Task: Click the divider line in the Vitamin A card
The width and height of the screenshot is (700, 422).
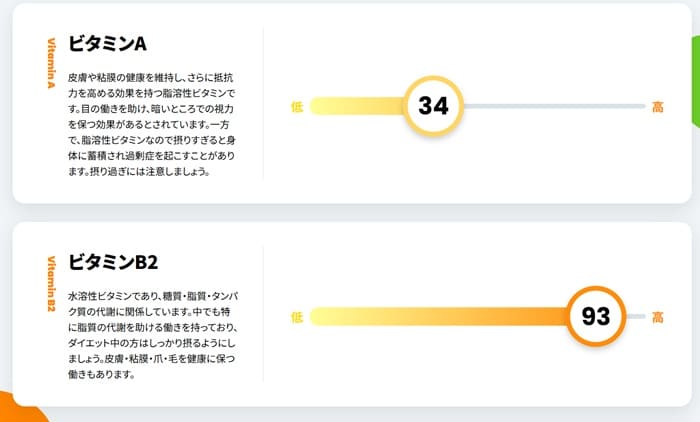Action: click(x=263, y=103)
